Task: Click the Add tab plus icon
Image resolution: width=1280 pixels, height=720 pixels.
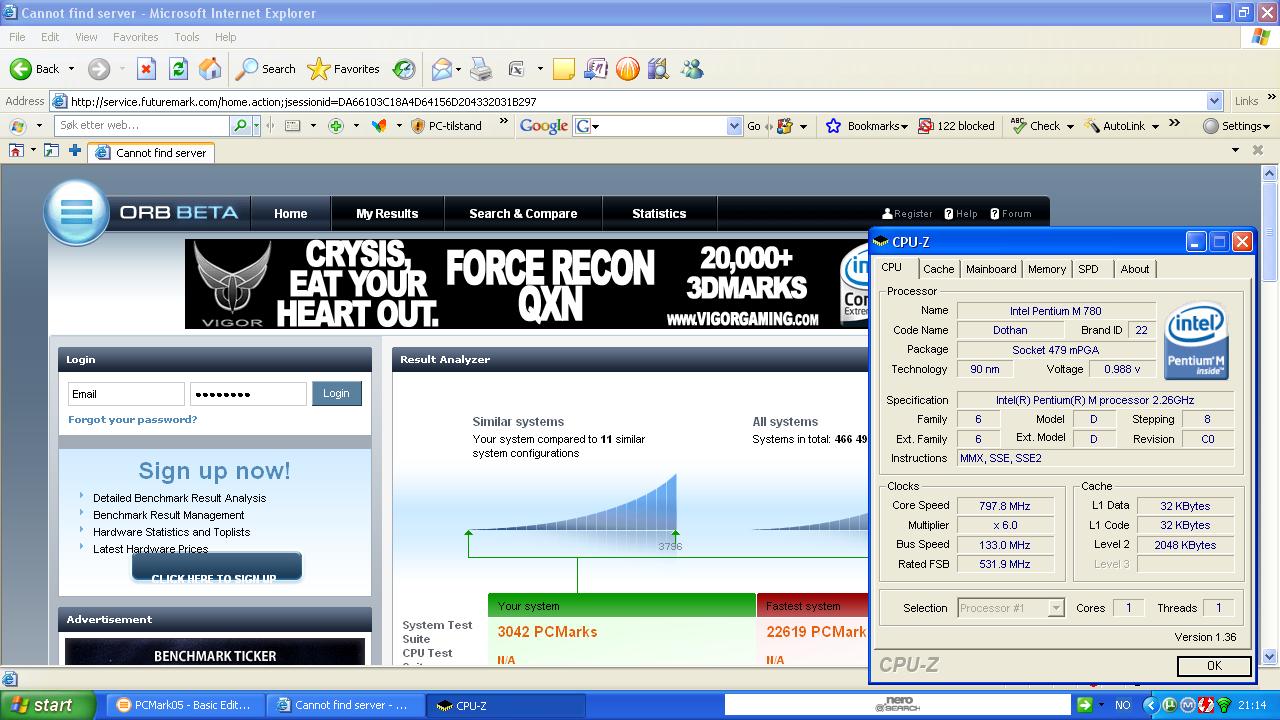Action: click(x=74, y=151)
